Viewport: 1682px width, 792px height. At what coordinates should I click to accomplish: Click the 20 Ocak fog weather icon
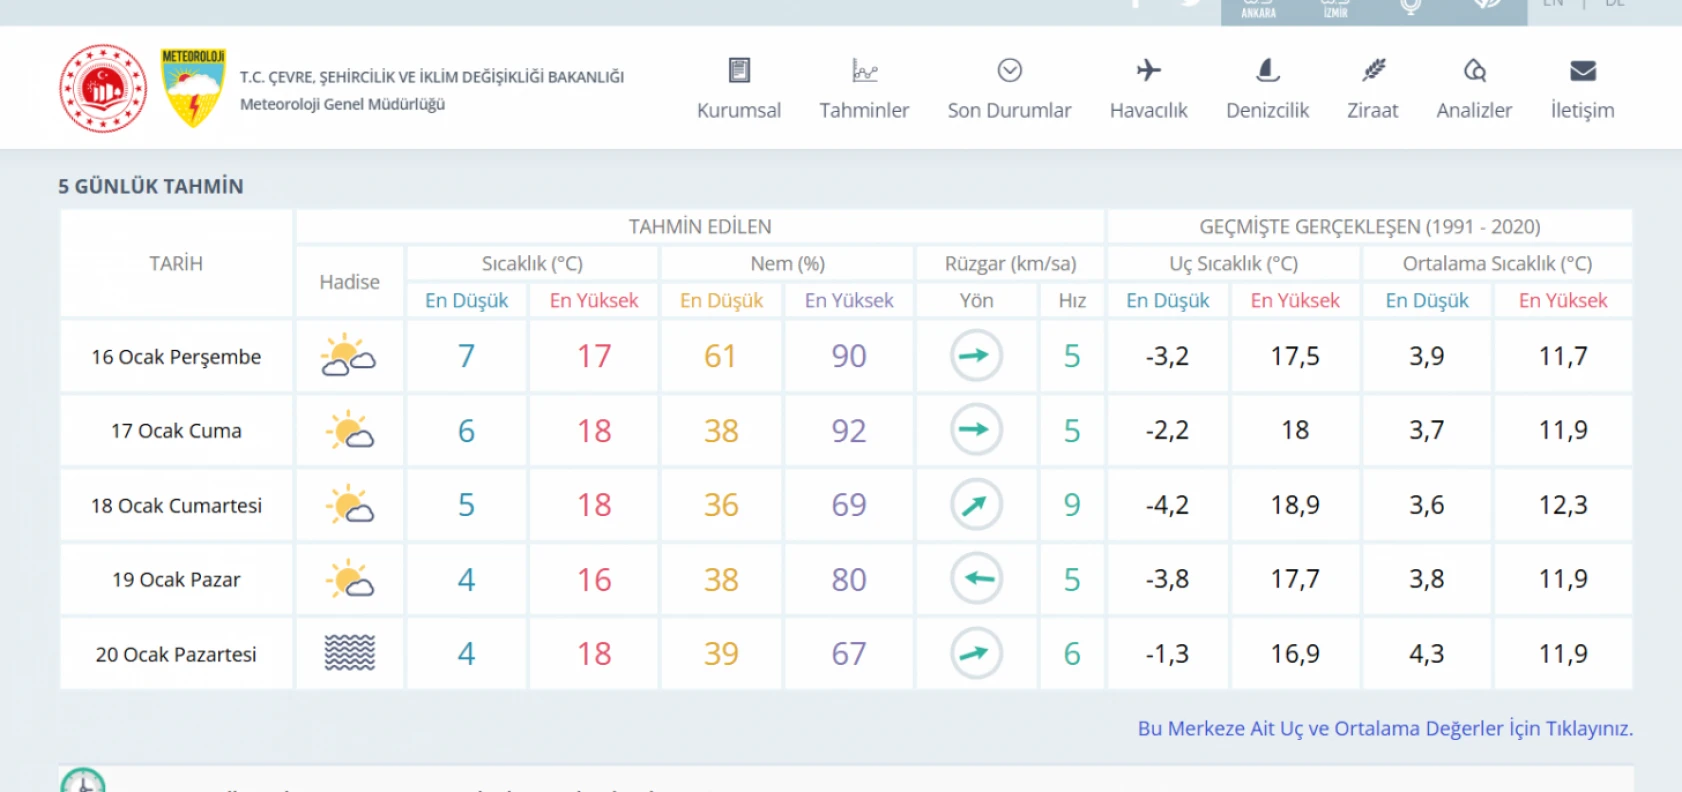(x=349, y=653)
